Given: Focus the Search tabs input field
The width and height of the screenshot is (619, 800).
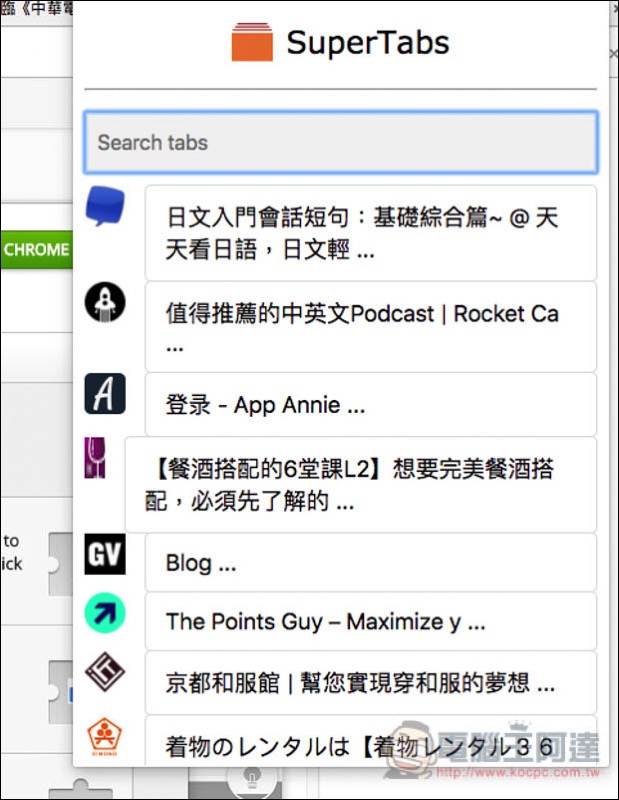Looking at the screenshot, I should point(341,142).
